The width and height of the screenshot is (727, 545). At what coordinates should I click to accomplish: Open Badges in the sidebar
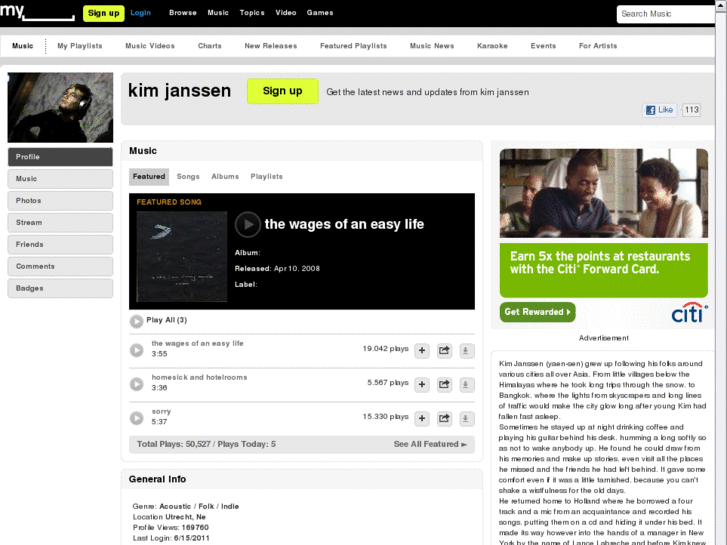coord(60,288)
